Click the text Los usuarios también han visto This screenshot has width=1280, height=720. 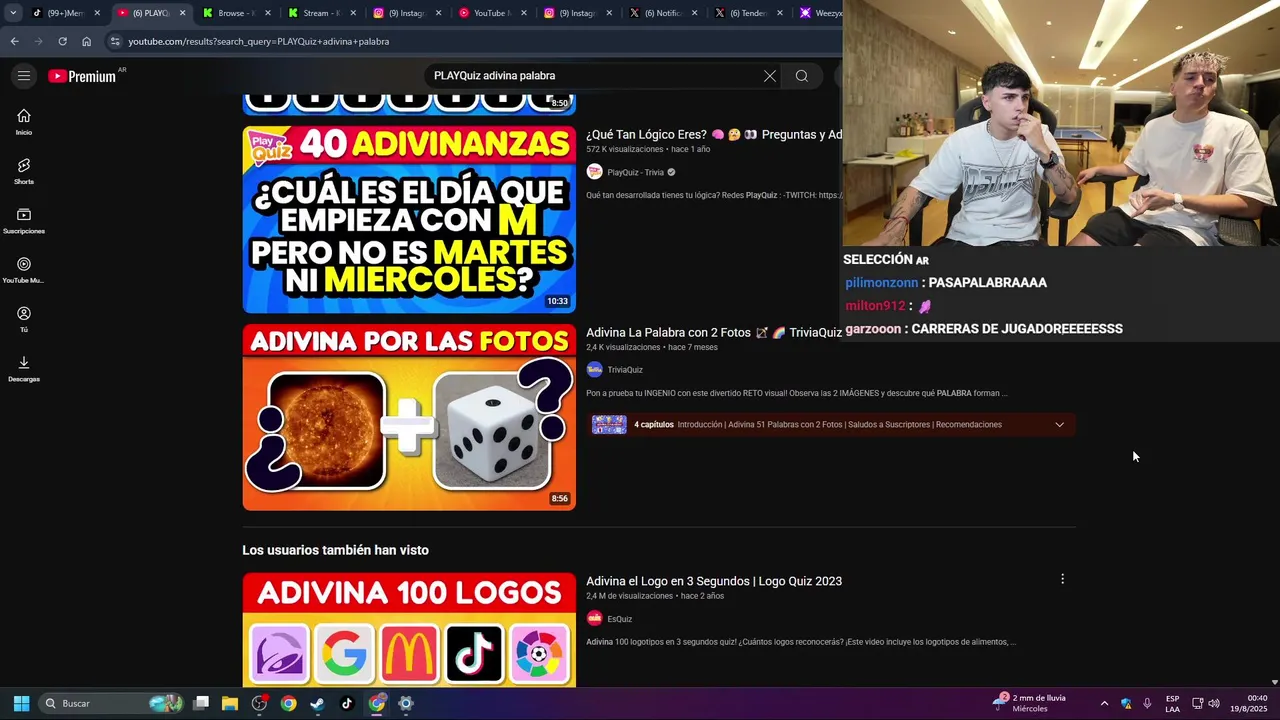tap(335, 550)
